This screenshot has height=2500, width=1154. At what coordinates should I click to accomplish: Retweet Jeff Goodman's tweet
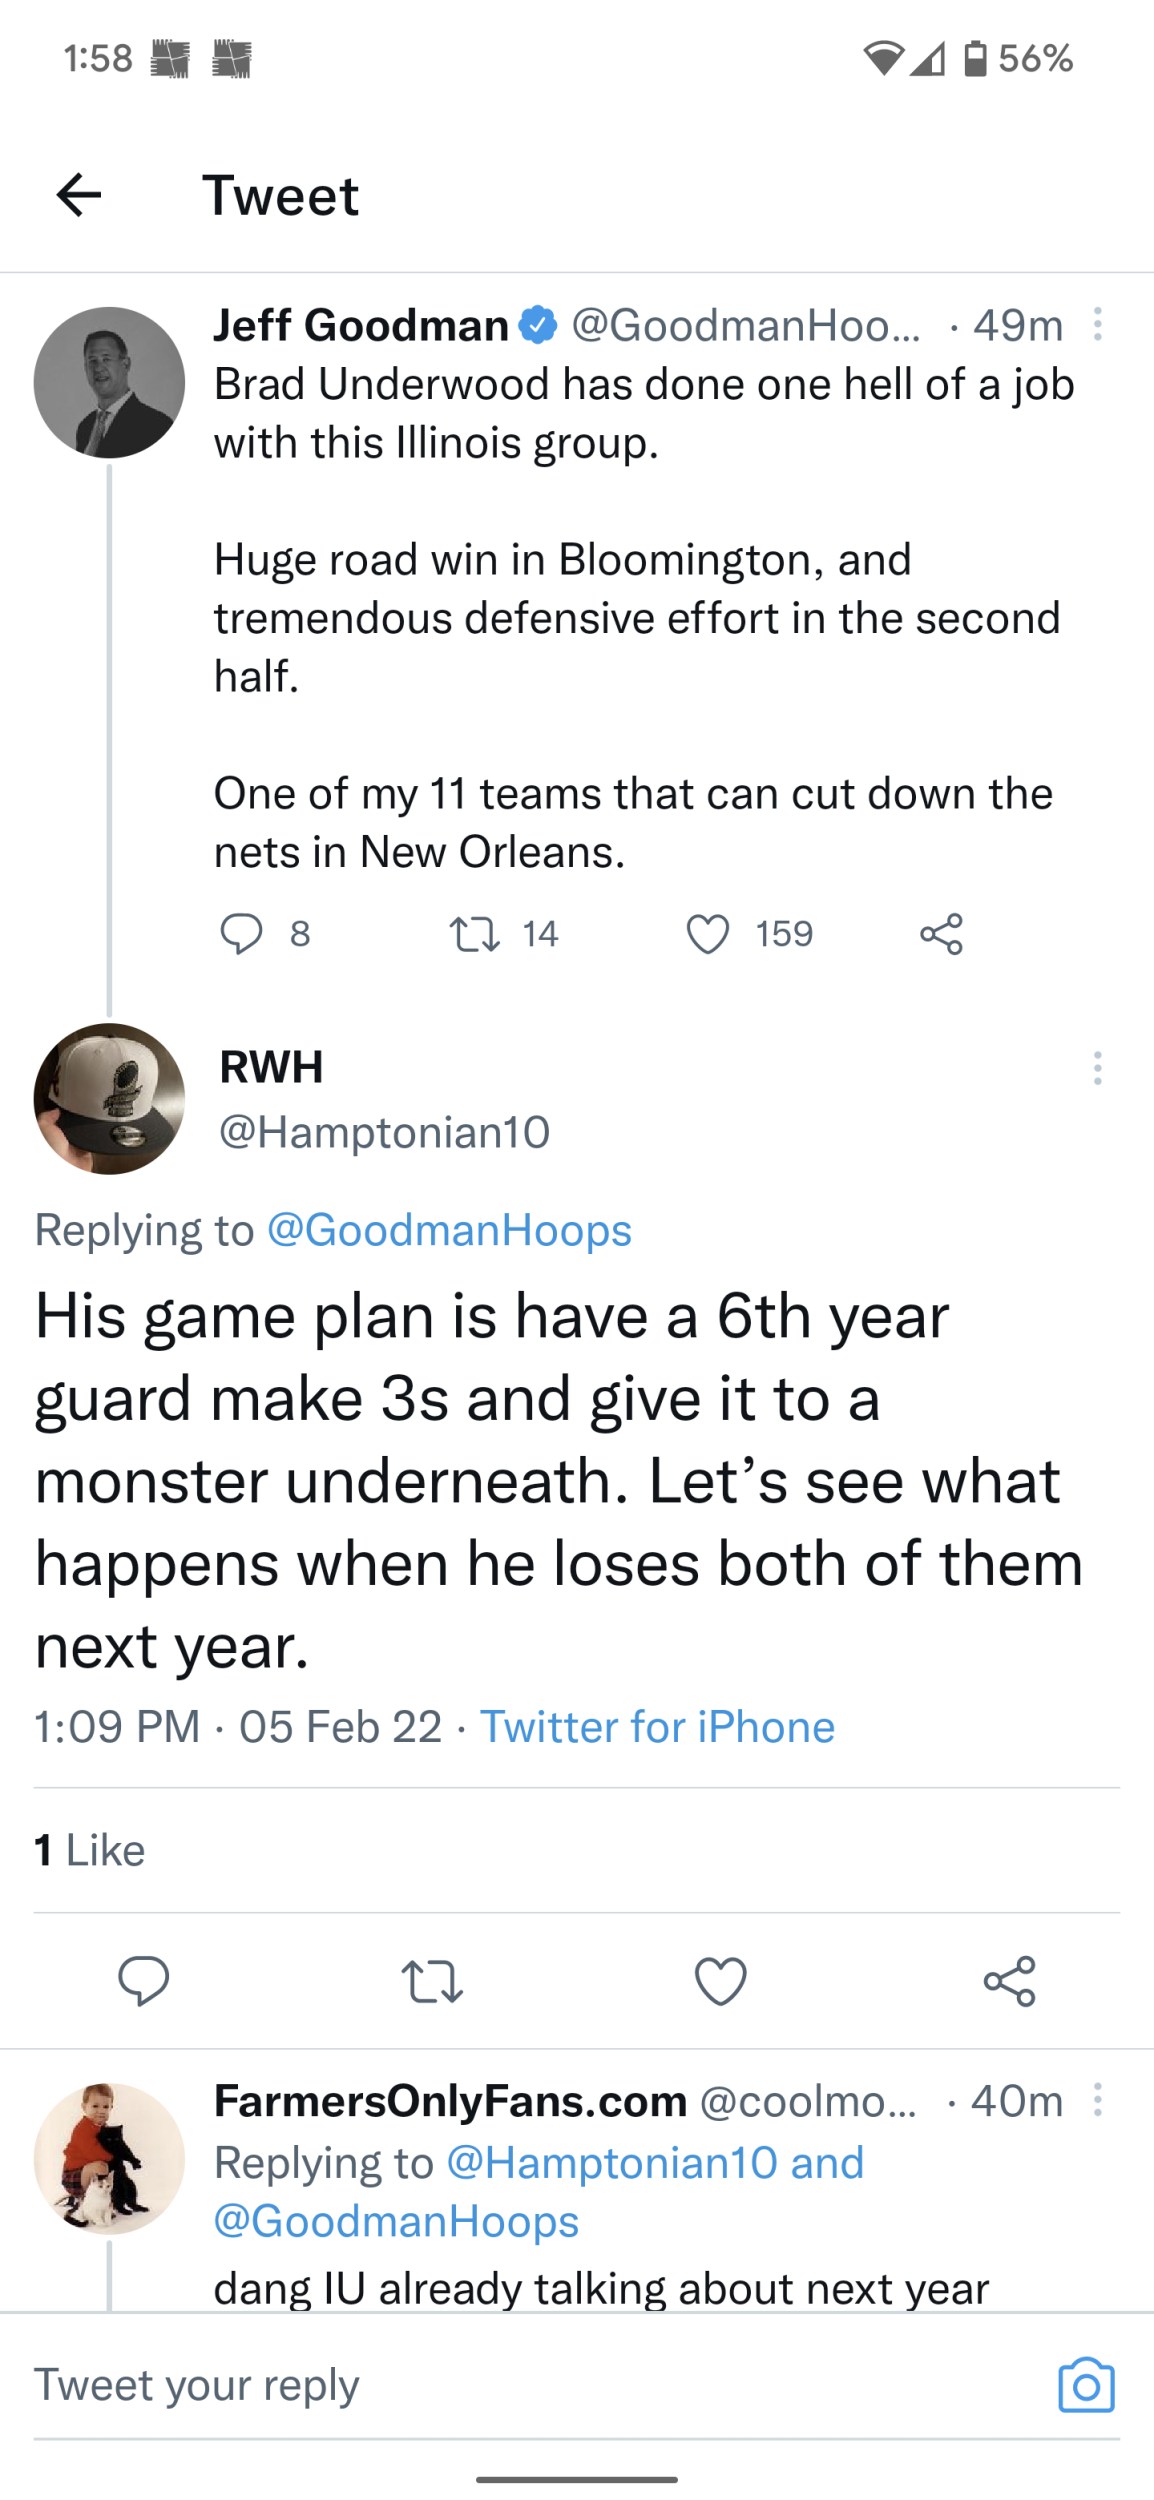(x=475, y=934)
